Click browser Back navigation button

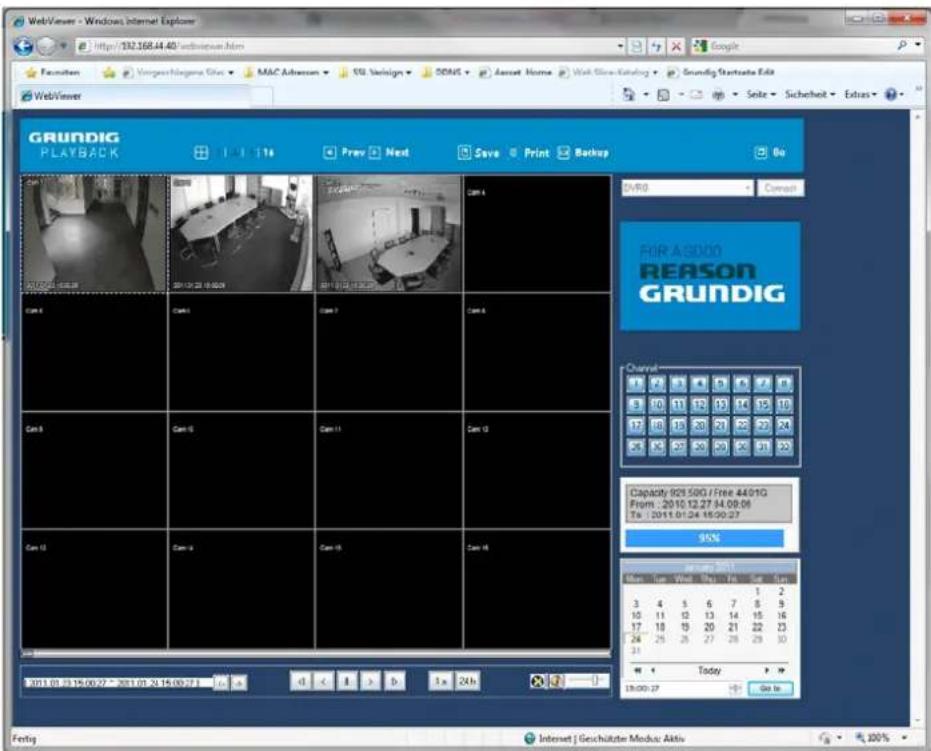[x=24, y=46]
